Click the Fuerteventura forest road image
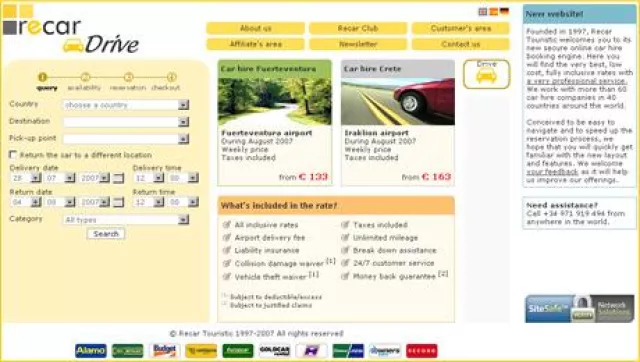Image resolution: width=640 pixels, height=362 pixels. click(275, 101)
